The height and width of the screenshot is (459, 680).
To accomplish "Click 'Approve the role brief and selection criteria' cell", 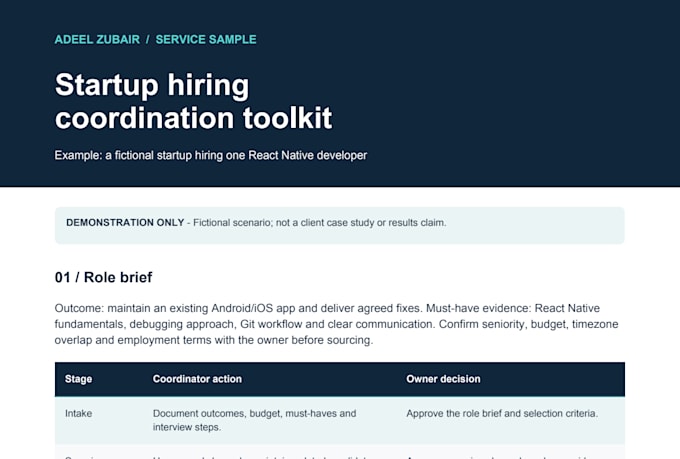I will 502,413.
